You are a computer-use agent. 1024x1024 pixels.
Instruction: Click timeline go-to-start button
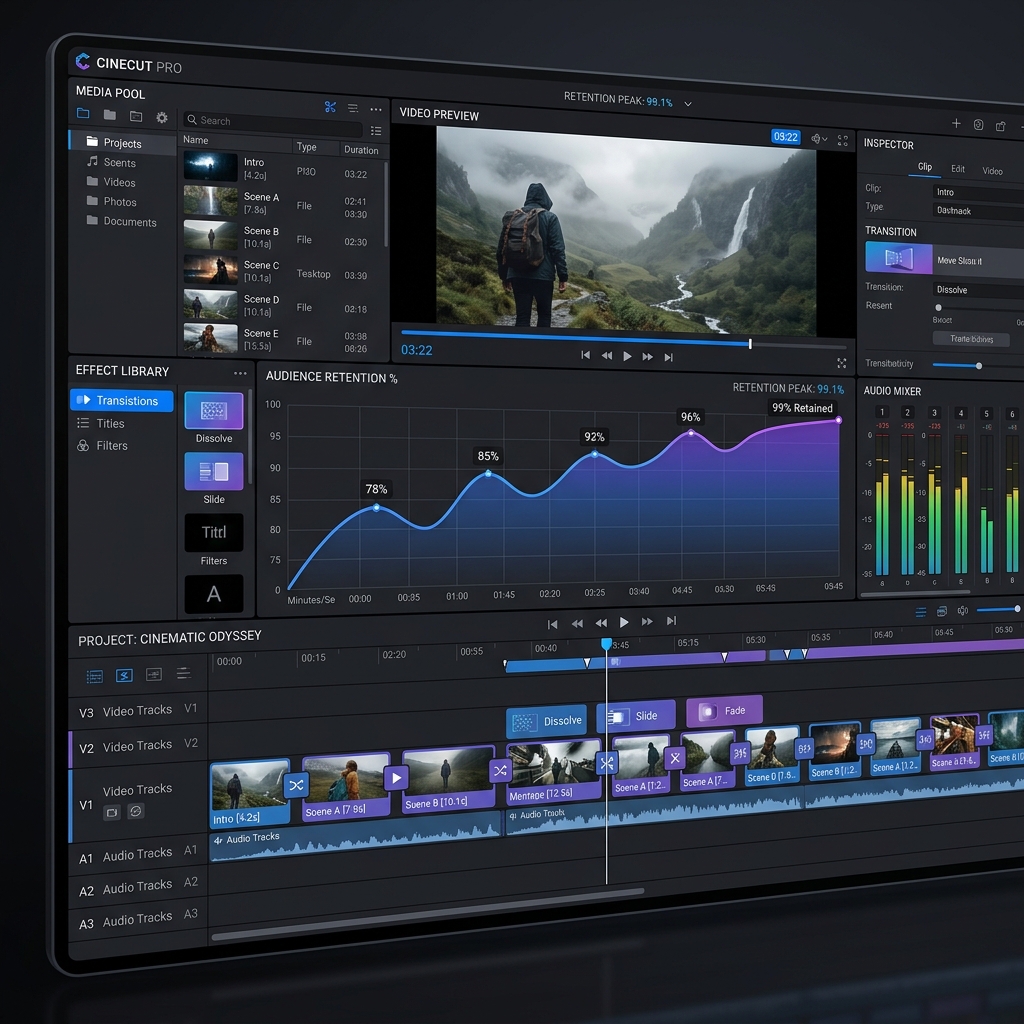click(x=552, y=624)
